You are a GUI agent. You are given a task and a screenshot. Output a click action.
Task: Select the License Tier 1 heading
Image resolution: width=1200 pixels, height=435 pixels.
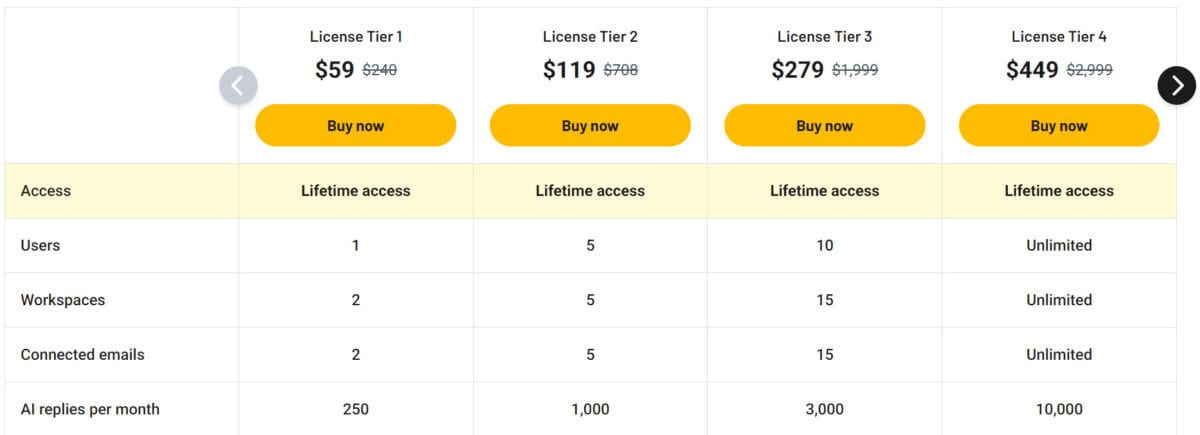tap(356, 37)
